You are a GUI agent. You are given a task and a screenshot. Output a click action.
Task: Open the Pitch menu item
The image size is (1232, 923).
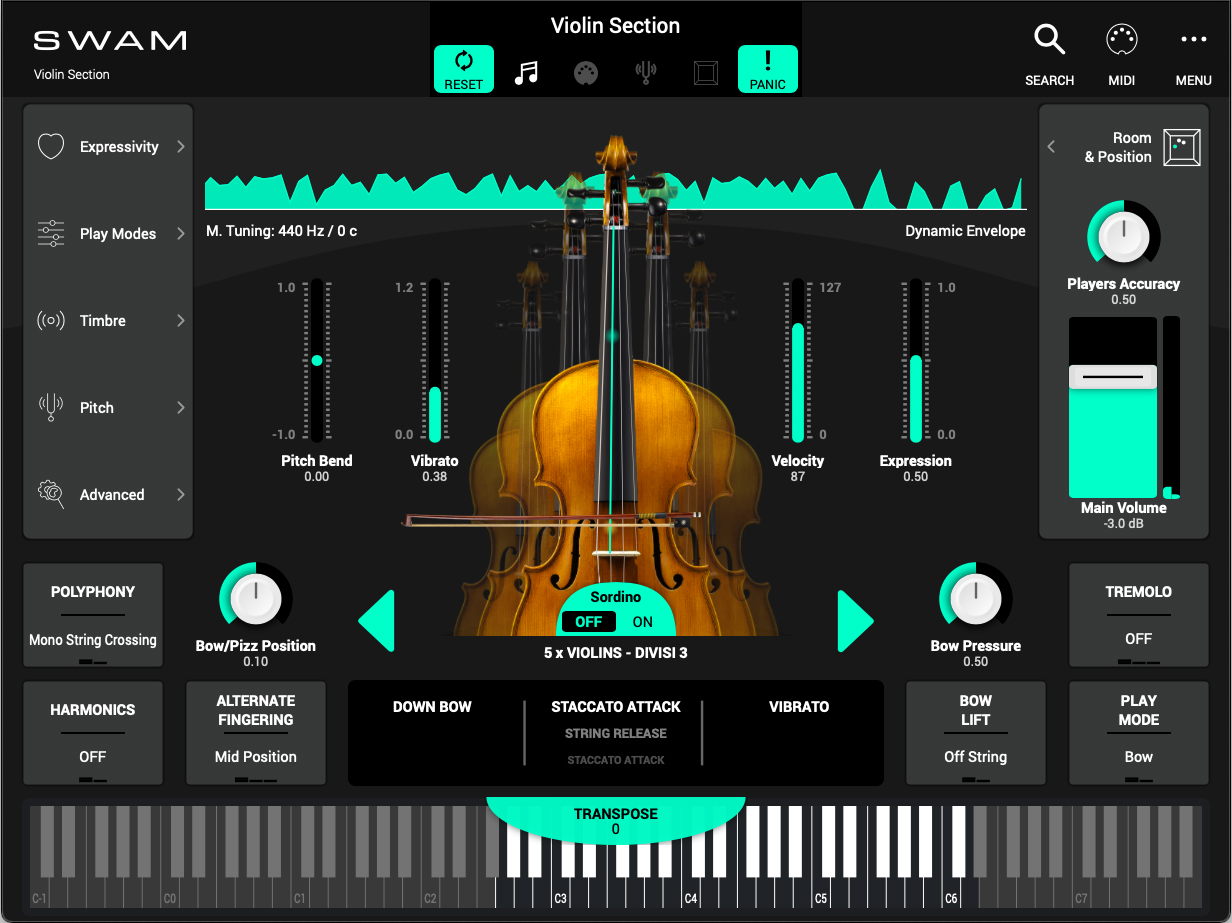(108, 408)
